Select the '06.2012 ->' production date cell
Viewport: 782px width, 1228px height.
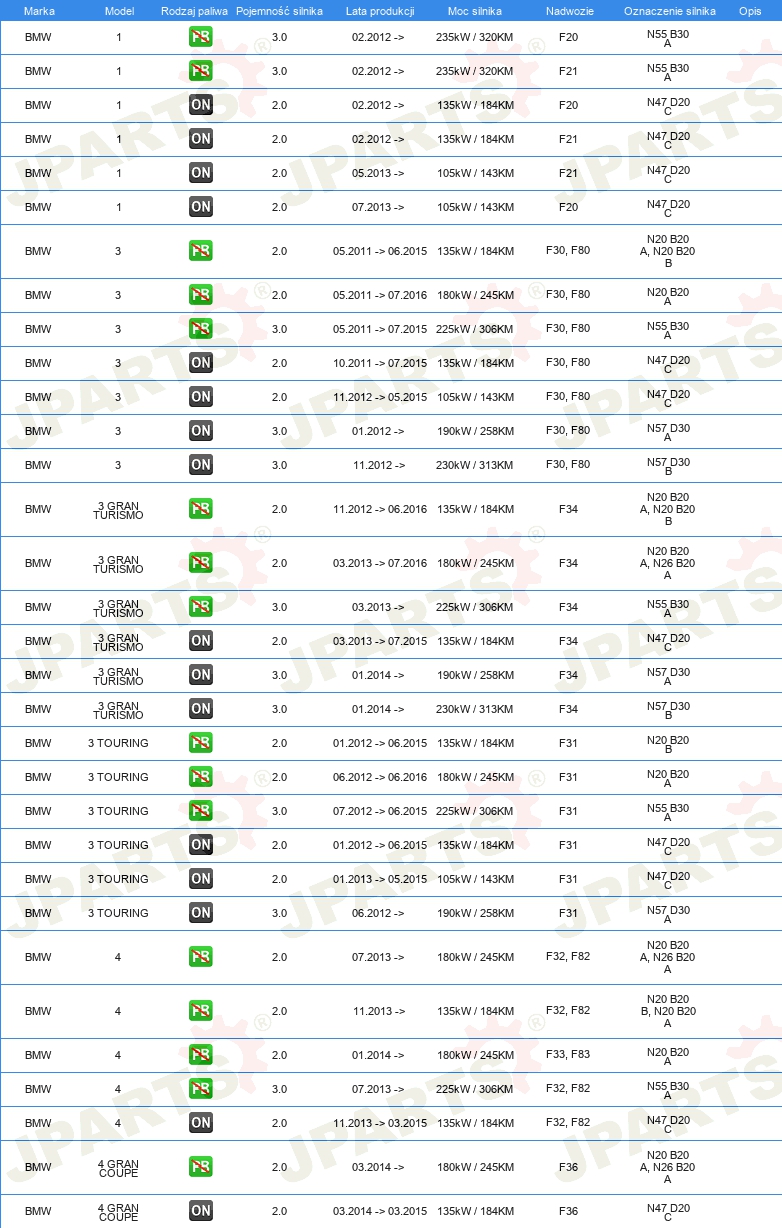tap(378, 913)
